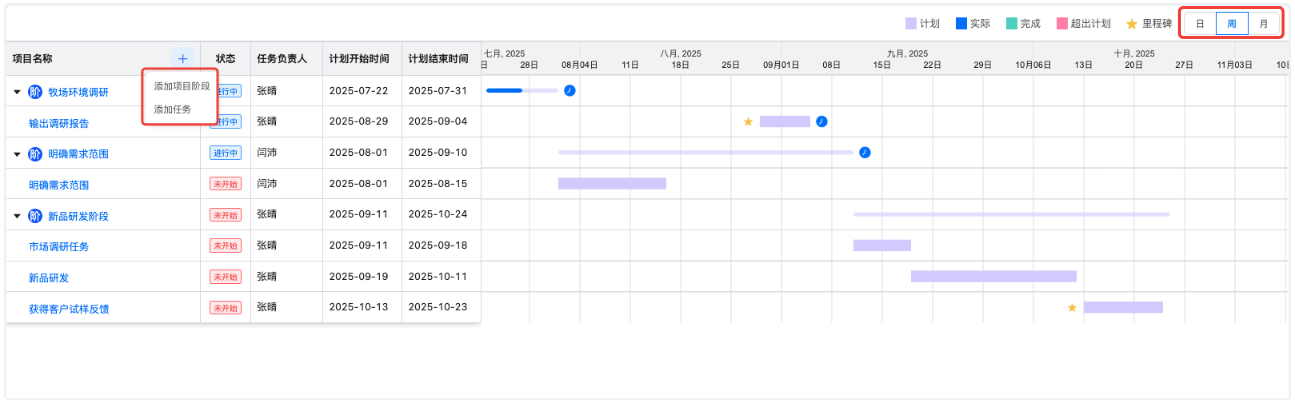The image size is (1295, 407).
Task: Click the pink 超出计划 legend swatch
Action: tap(1062, 23)
